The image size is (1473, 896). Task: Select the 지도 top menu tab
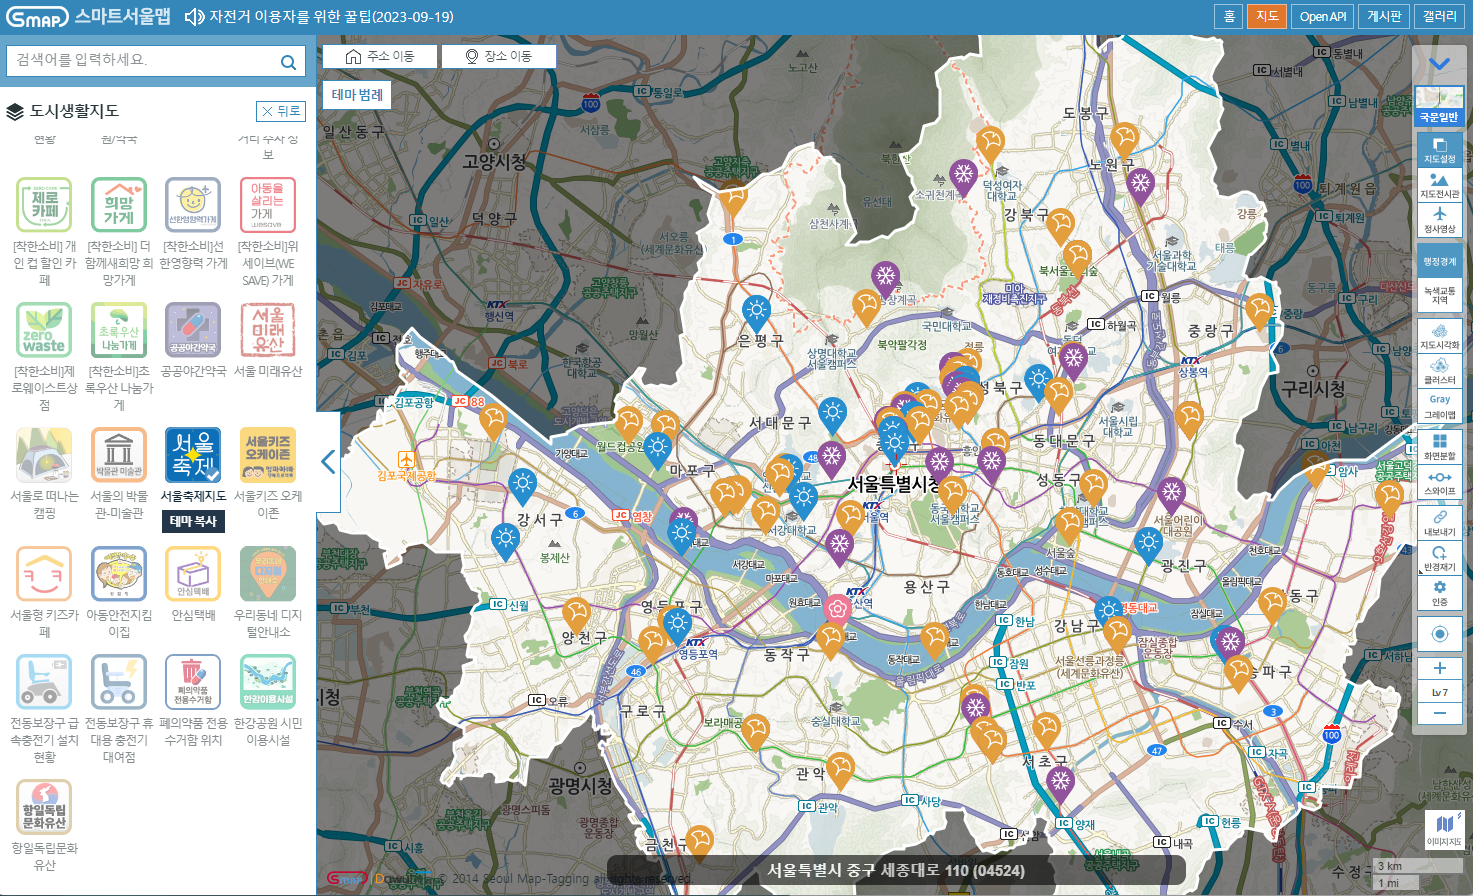point(1267,16)
